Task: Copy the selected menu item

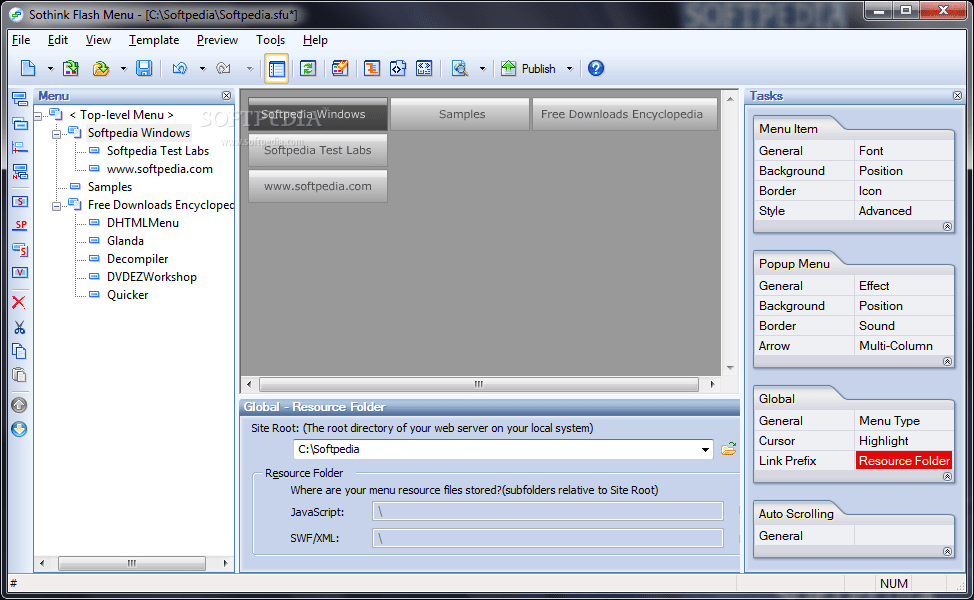Action: pyautogui.click(x=19, y=352)
